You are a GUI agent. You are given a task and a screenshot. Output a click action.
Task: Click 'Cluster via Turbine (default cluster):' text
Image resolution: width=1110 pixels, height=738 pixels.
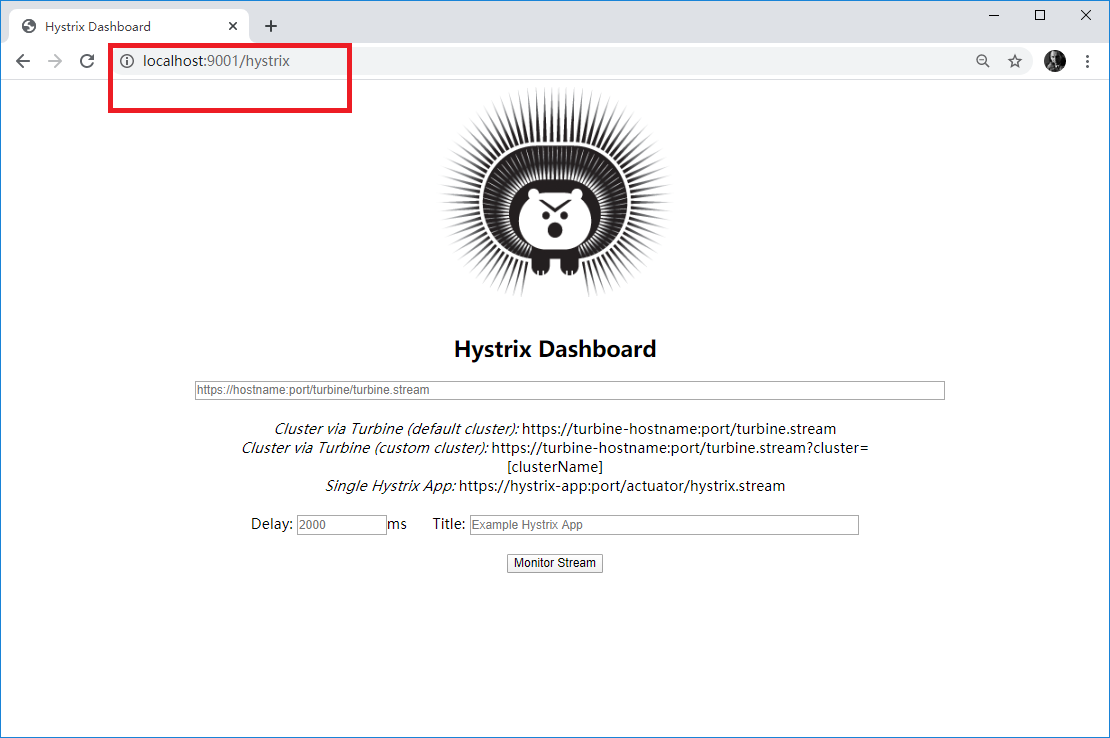coord(396,429)
